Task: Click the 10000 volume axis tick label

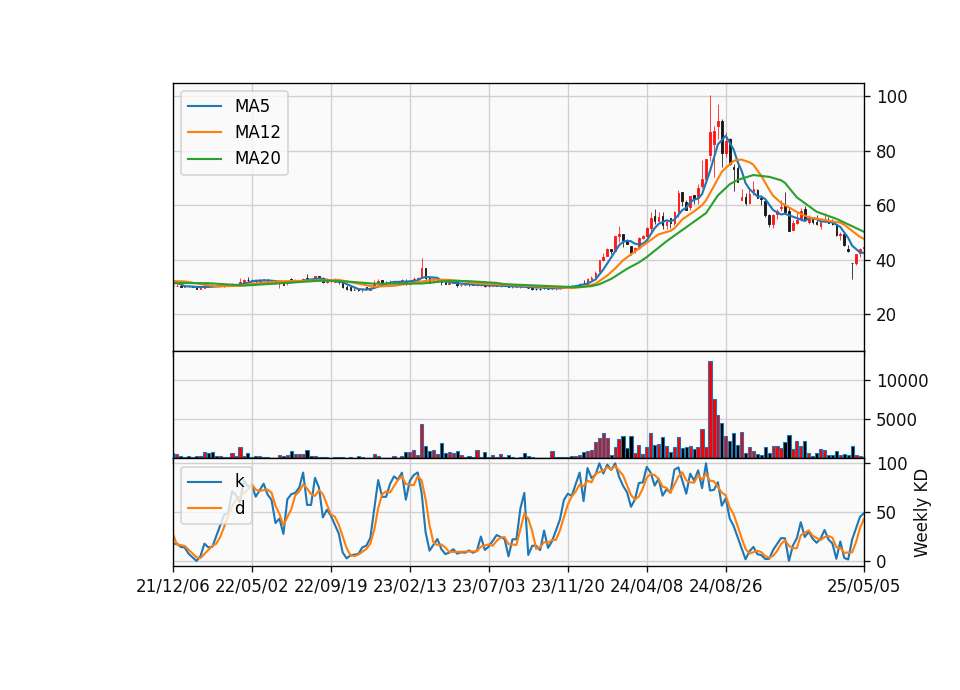Action: pos(902,381)
